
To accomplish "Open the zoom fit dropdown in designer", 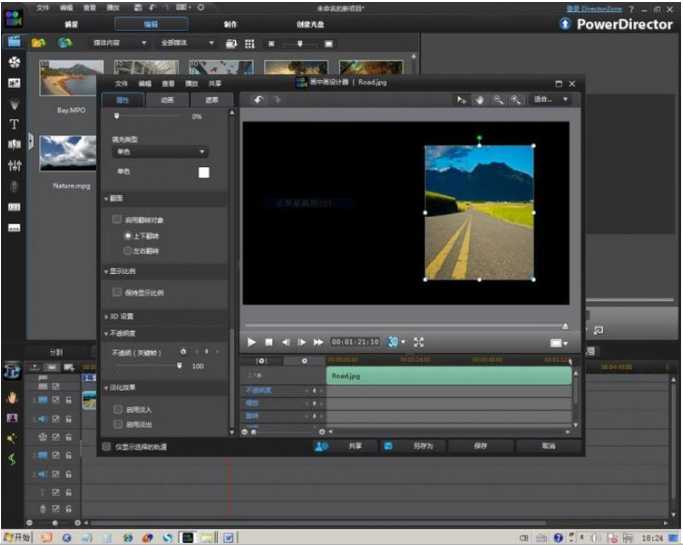I will pos(550,100).
